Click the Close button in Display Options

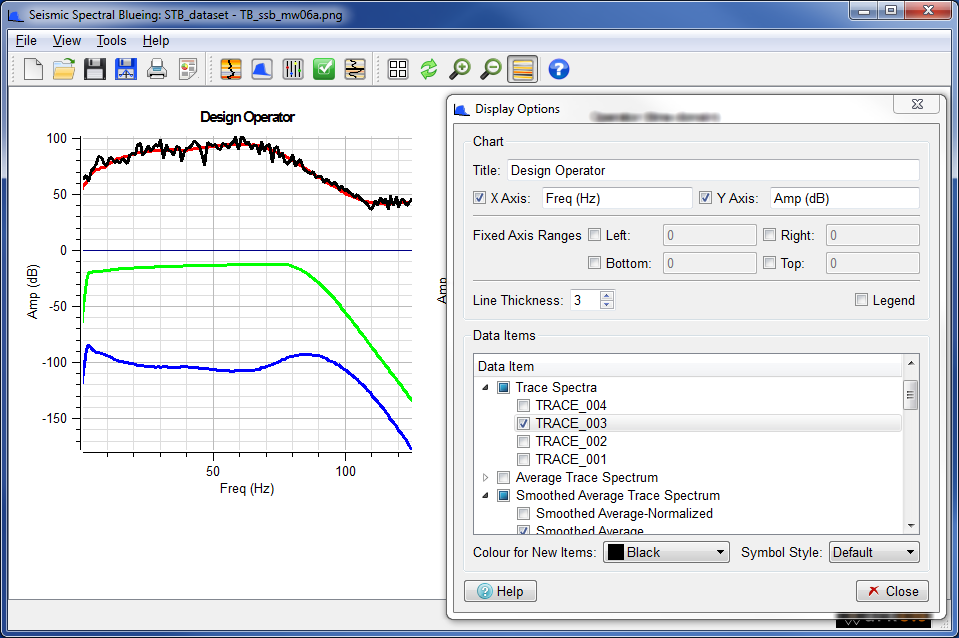[891, 590]
